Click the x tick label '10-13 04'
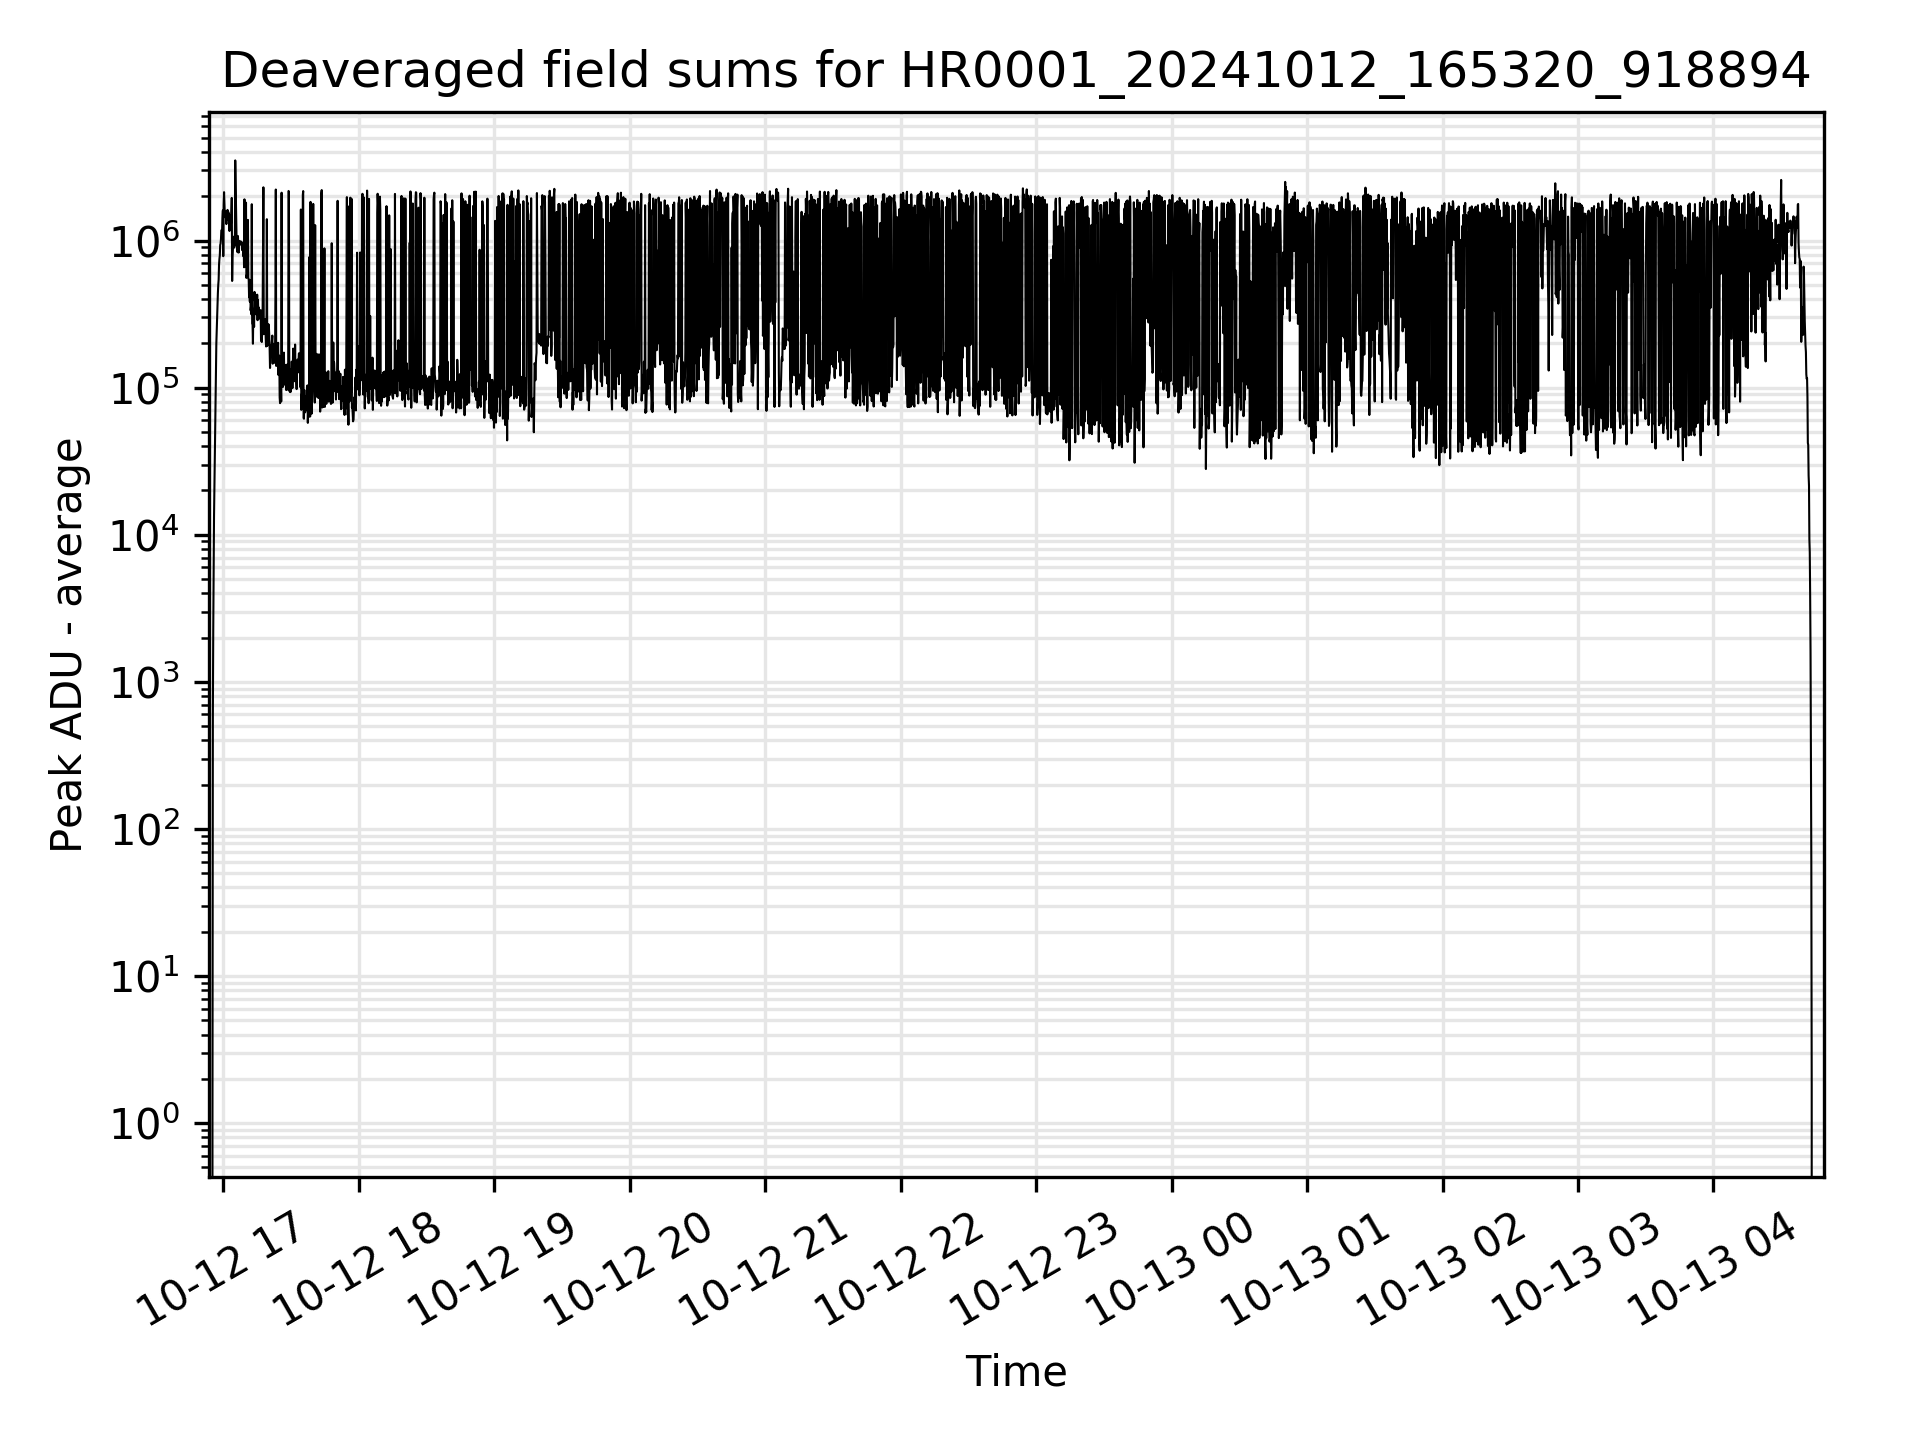1920x1440 pixels. pos(1711,1268)
